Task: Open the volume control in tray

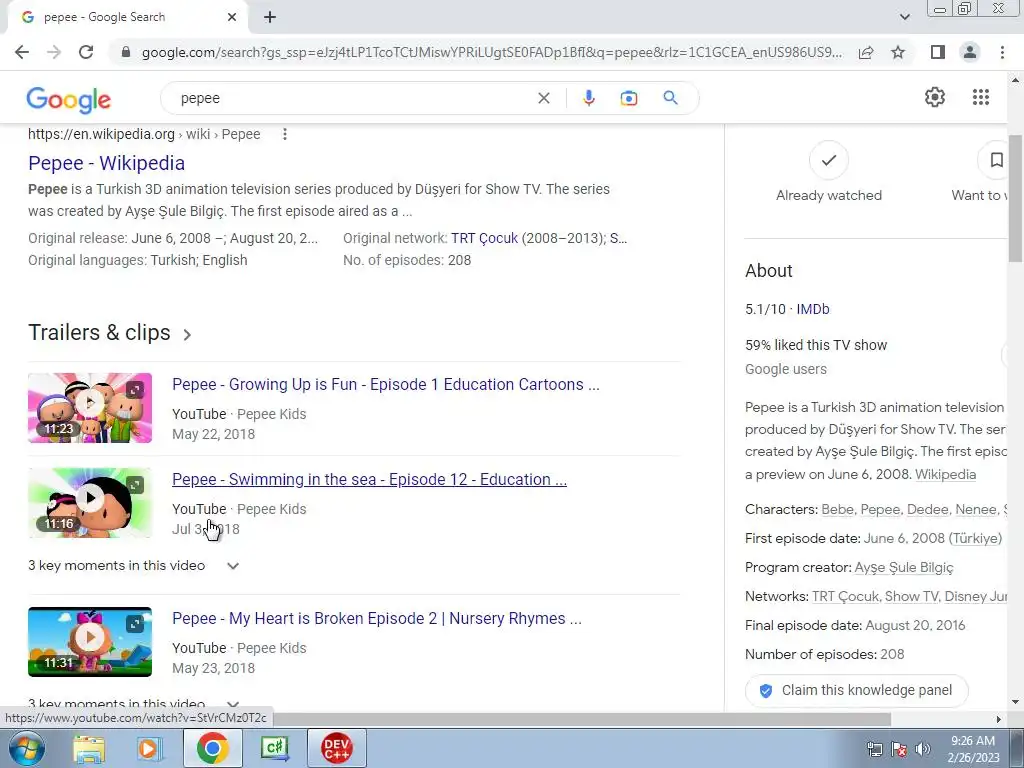Action: 923,748
